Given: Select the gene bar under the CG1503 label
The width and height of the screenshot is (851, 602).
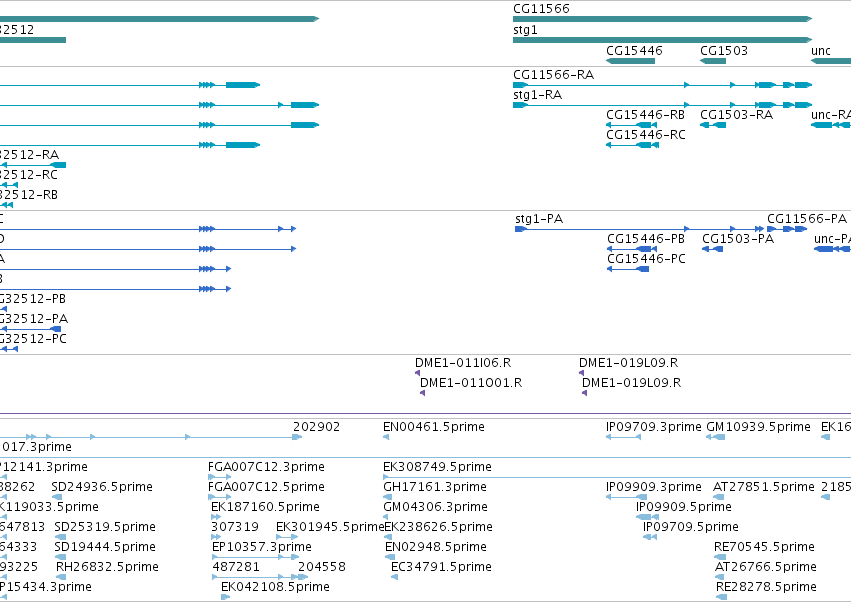Looking at the screenshot, I should tap(713, 61).
